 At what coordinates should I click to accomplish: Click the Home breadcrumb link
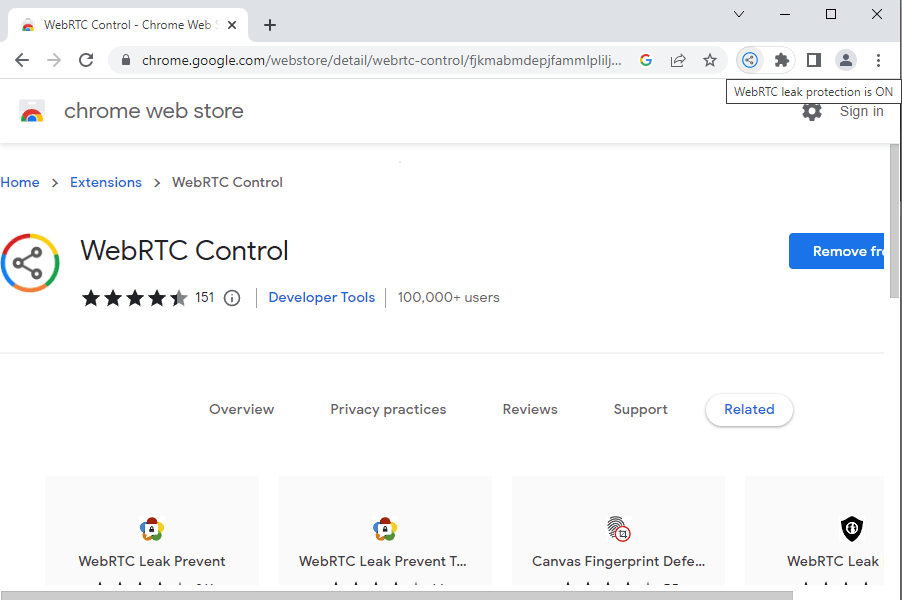point(20,182)
